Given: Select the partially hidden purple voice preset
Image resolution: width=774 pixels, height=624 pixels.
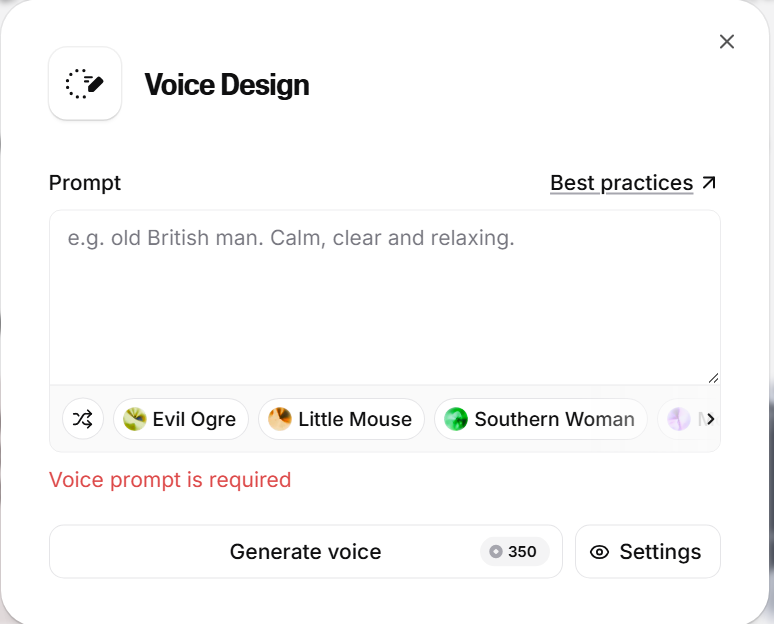Looking at the screenshot, I should 680,419.
